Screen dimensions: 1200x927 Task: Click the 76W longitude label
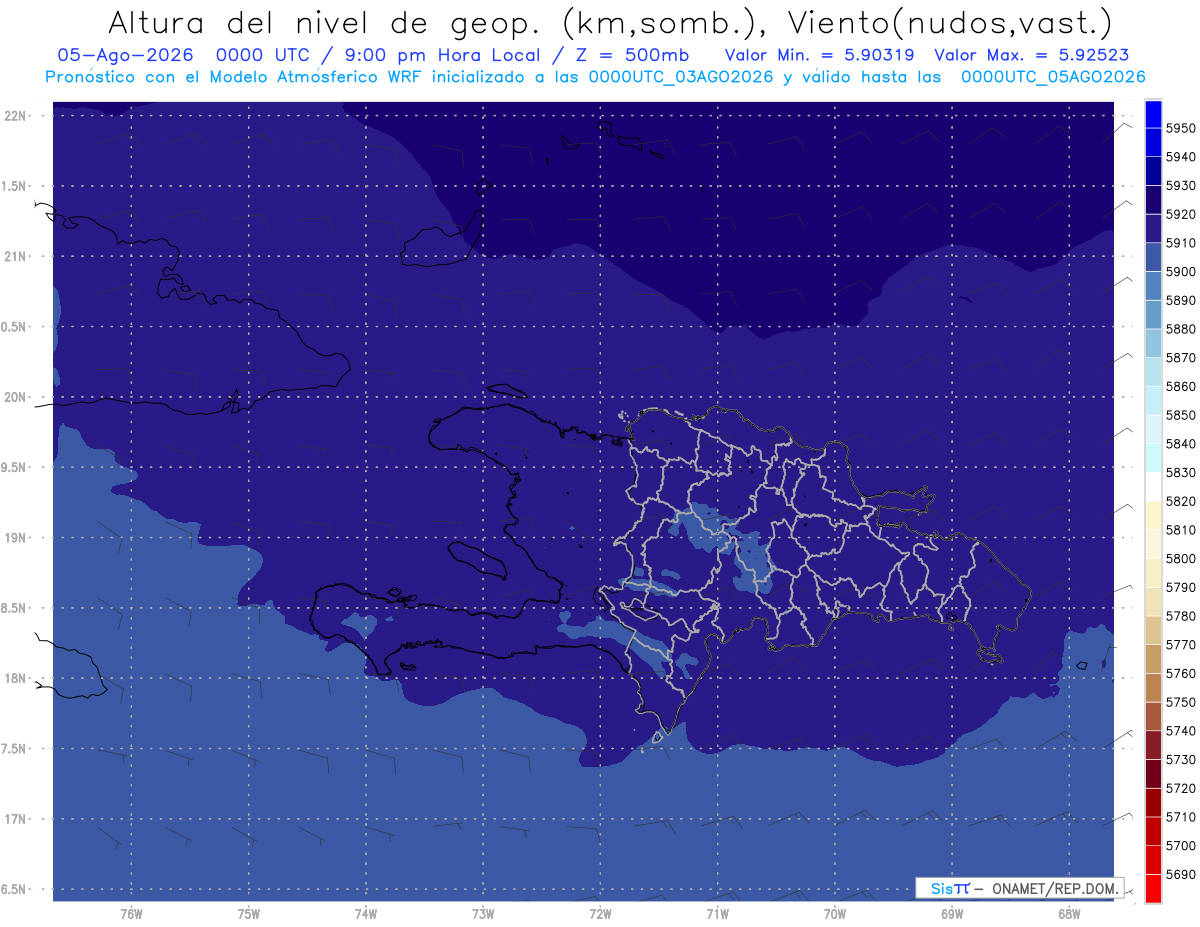click(131, 914)
